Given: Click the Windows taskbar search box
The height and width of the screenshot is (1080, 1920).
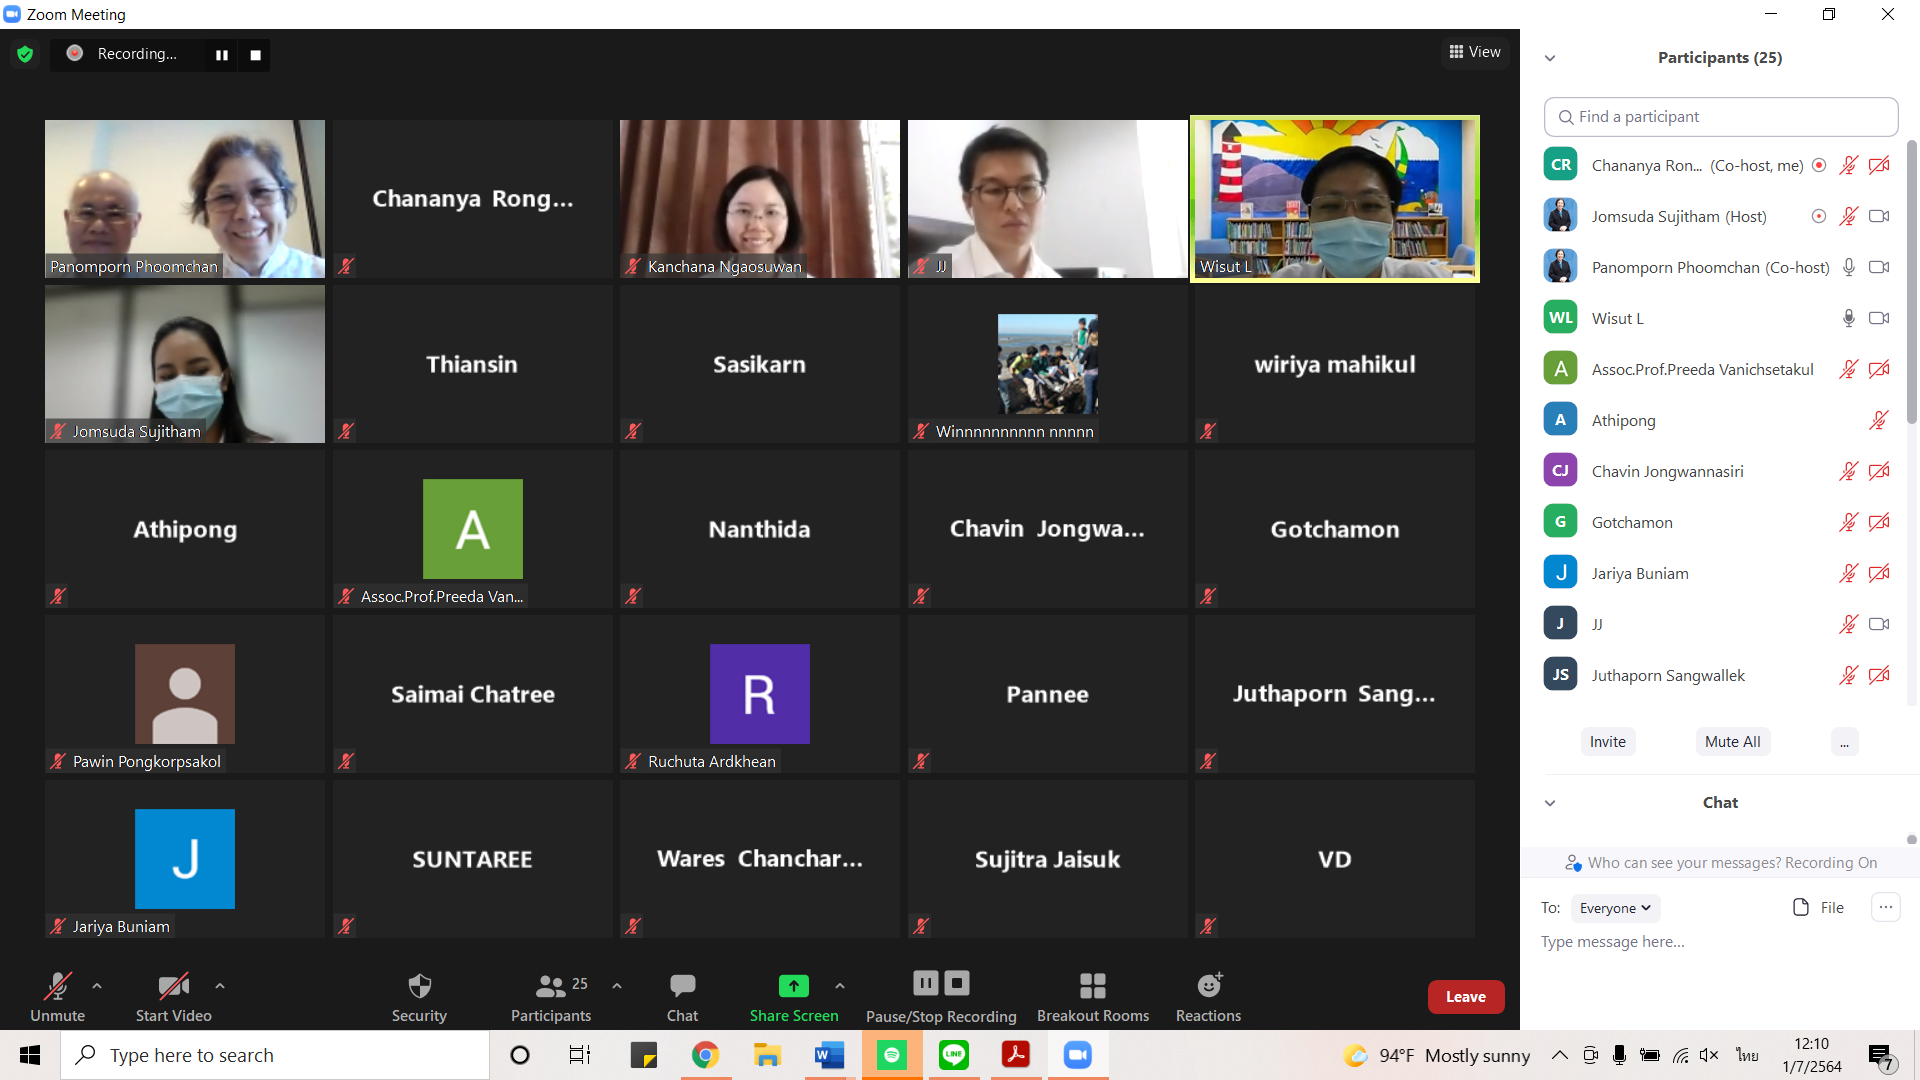Looking at the screenshot, I should (275, 1055).
